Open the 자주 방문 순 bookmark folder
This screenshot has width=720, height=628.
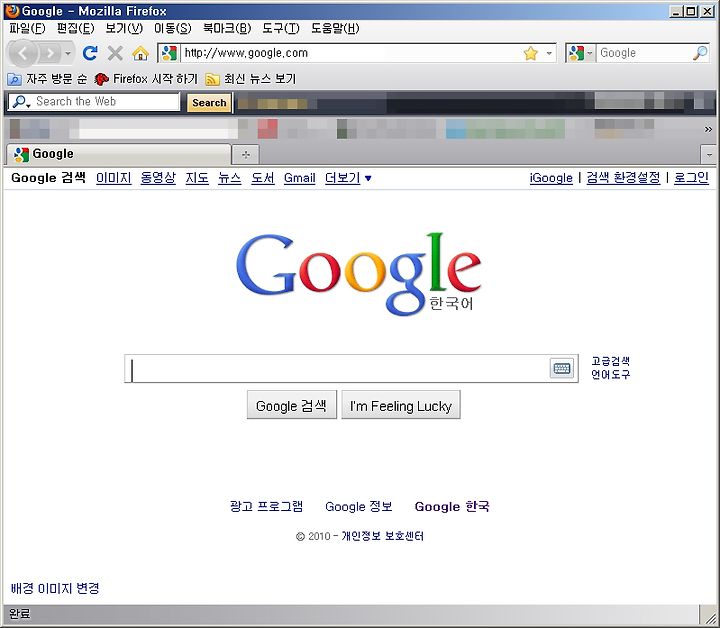[x=47, y=79]
